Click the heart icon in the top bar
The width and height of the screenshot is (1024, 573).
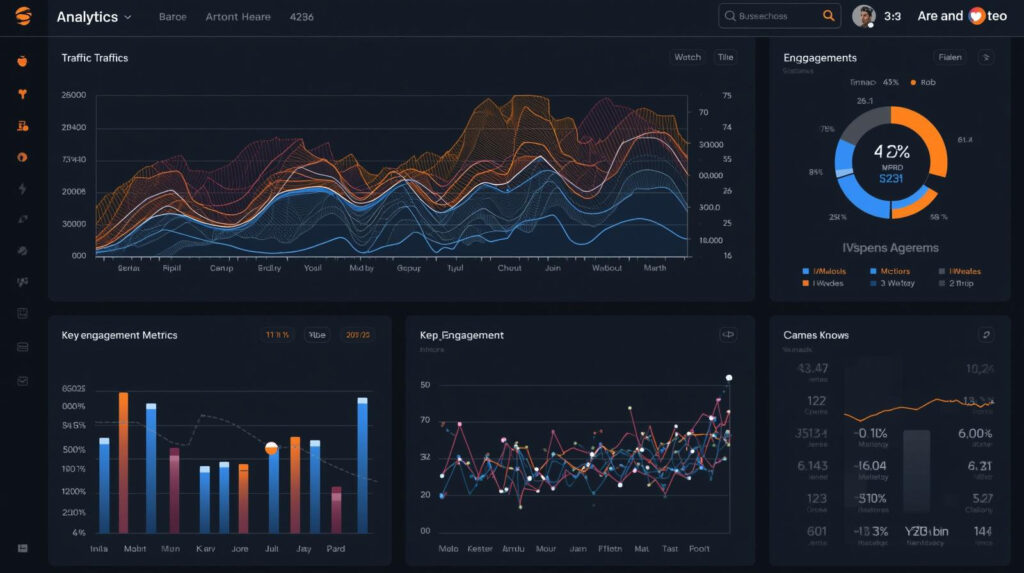click(x=976, y=16)
